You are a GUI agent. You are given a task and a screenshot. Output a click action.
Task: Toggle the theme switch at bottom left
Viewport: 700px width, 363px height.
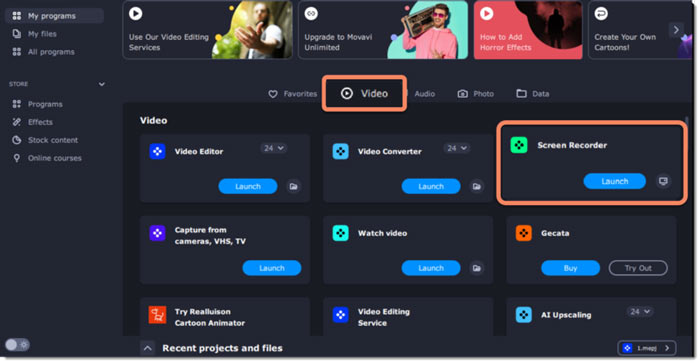point(17,345)
